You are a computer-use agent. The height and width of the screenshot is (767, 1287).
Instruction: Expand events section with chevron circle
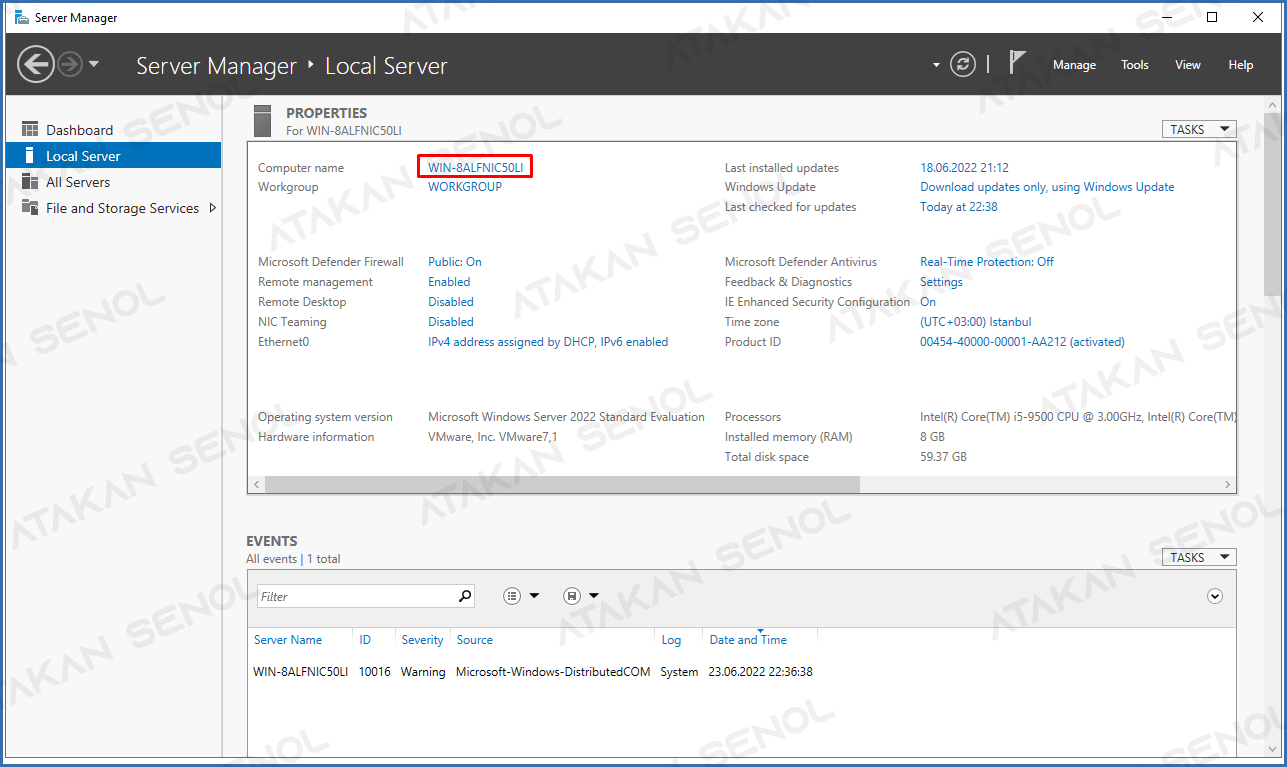[1215, 596]
